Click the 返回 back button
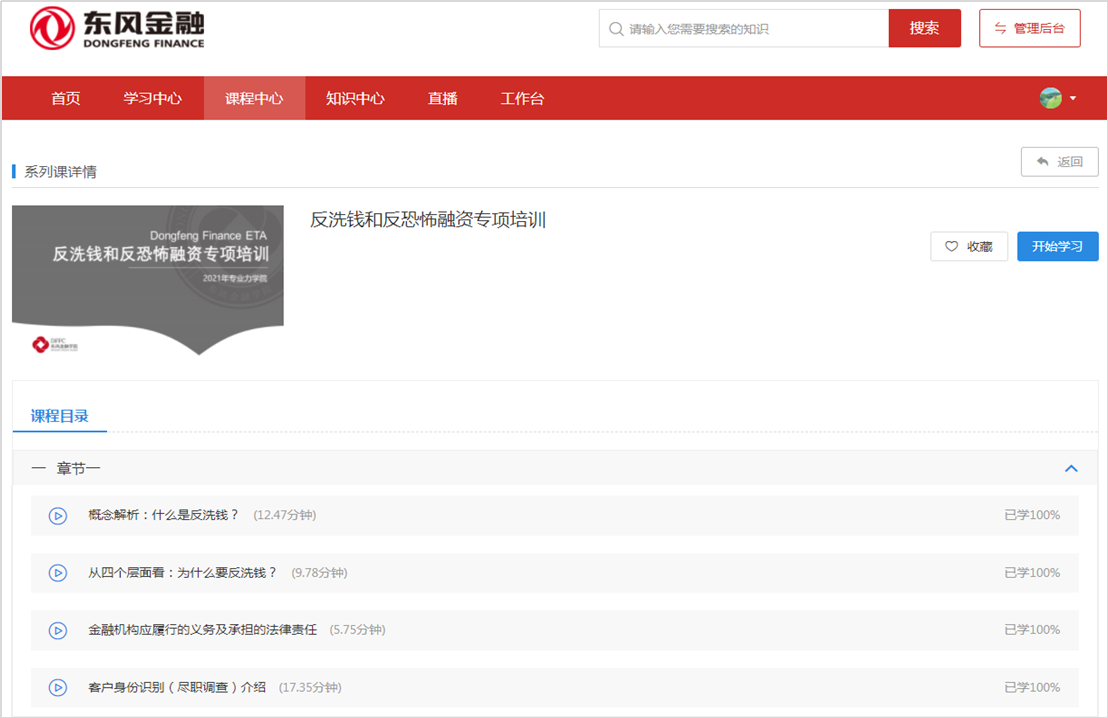 pos(1059,162)
